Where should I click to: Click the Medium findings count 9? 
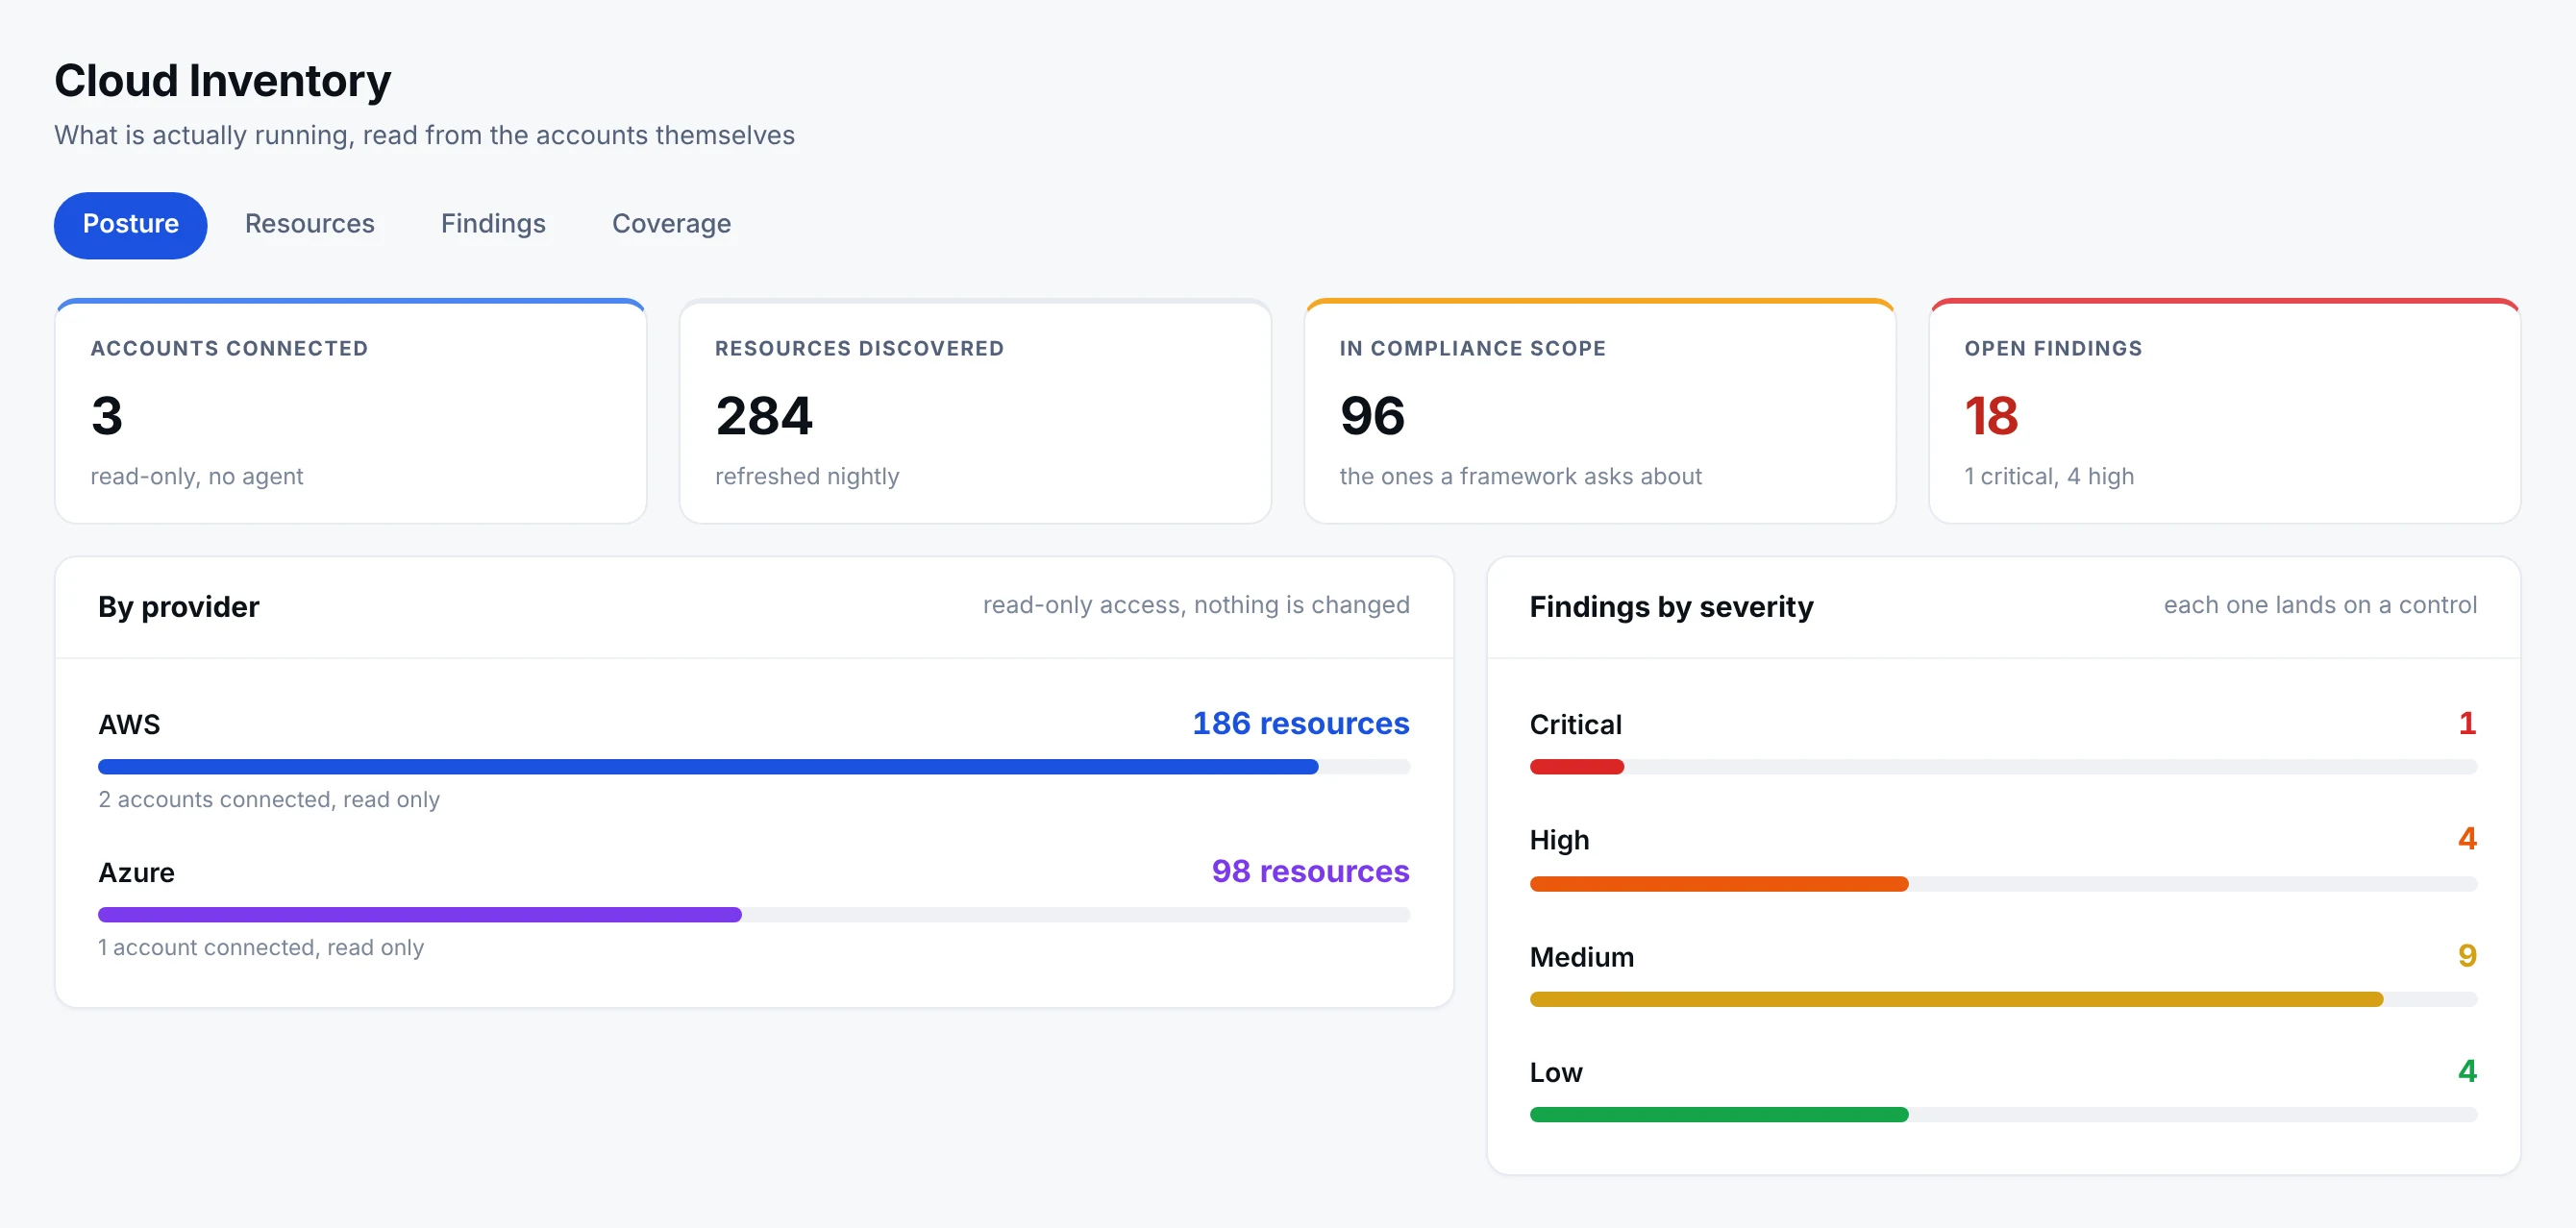pyautogui.click(x=2467, y=956)
